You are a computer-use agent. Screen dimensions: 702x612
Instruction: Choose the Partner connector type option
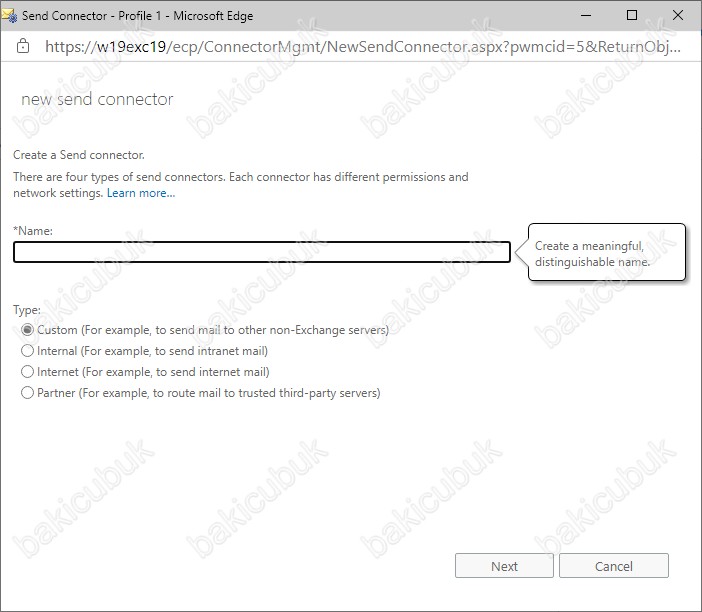pos(27,393)
